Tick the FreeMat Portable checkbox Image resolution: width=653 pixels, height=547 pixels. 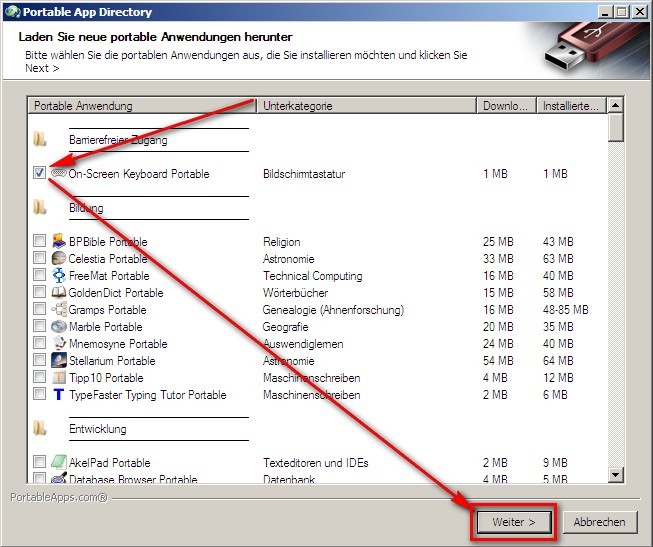(40, 275)
